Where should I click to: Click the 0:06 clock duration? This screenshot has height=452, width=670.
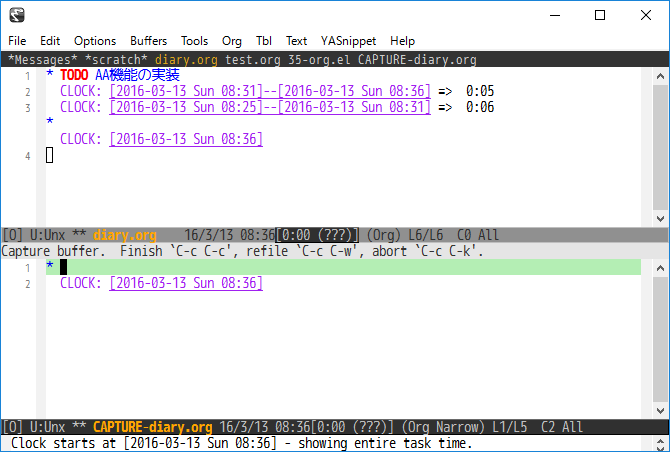pyautogui.click(x=480, y=107)
